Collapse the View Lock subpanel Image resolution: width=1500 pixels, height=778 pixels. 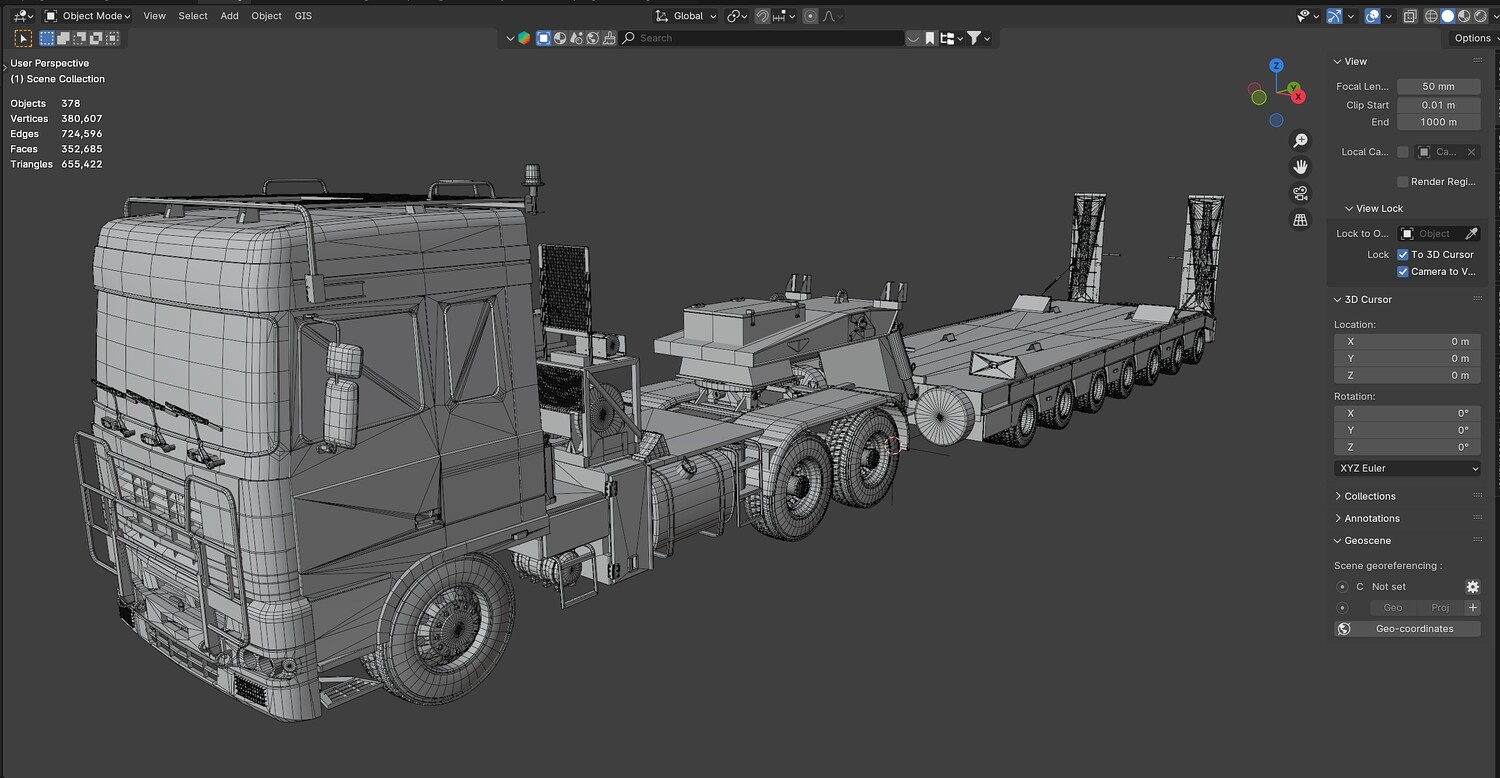tap(1379, 209)
